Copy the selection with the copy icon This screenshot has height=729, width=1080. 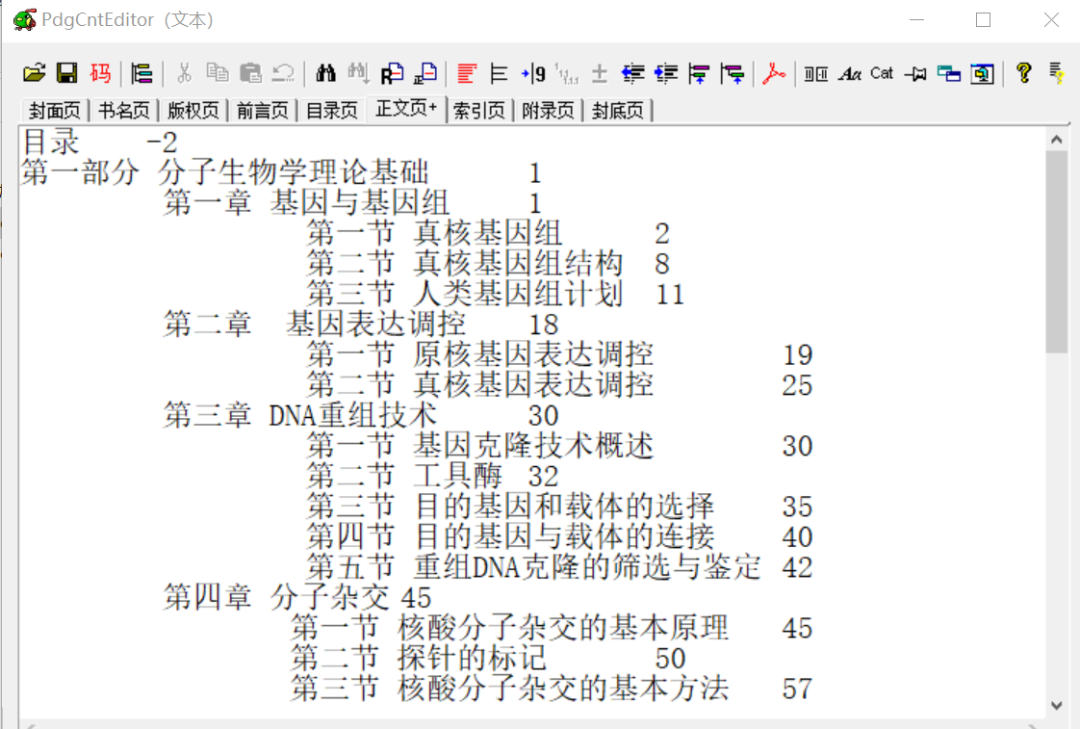[x=217, y=72]
